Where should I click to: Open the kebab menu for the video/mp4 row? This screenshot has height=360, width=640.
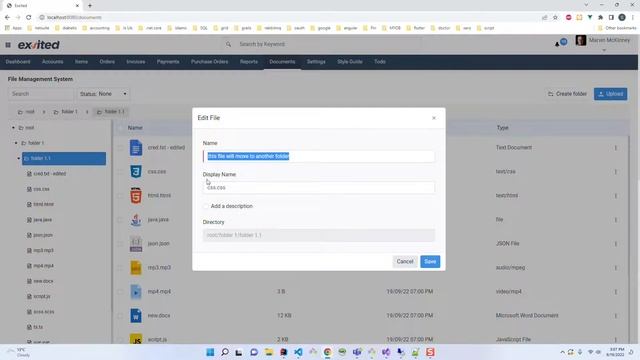616,292
